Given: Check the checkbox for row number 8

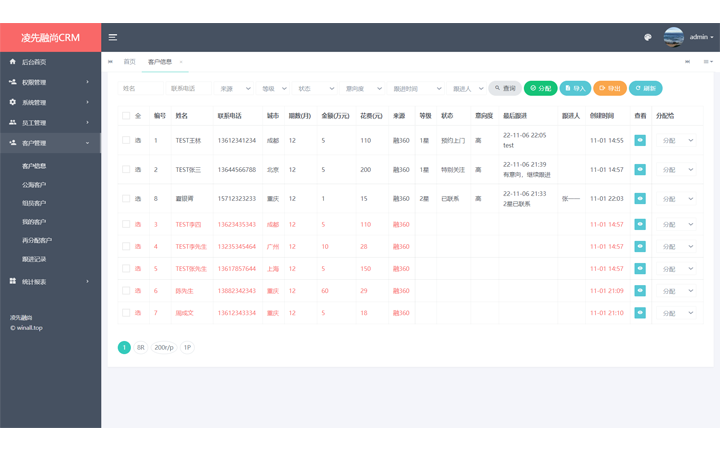Looking at the screenshot, I should point(126,198).
